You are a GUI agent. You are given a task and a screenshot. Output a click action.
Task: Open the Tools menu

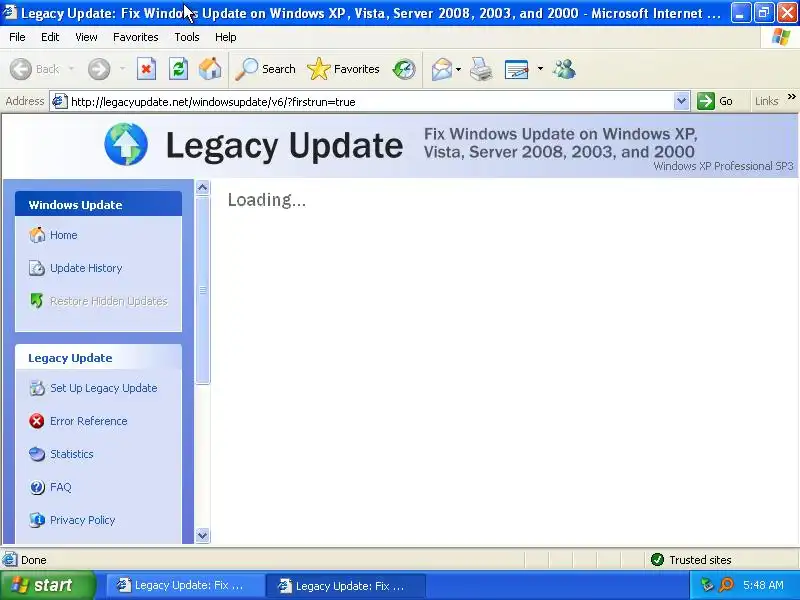tap(187, 37)
